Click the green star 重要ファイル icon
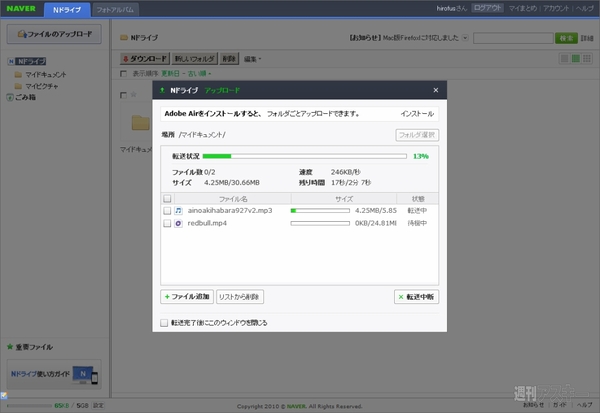 [10, 346]
